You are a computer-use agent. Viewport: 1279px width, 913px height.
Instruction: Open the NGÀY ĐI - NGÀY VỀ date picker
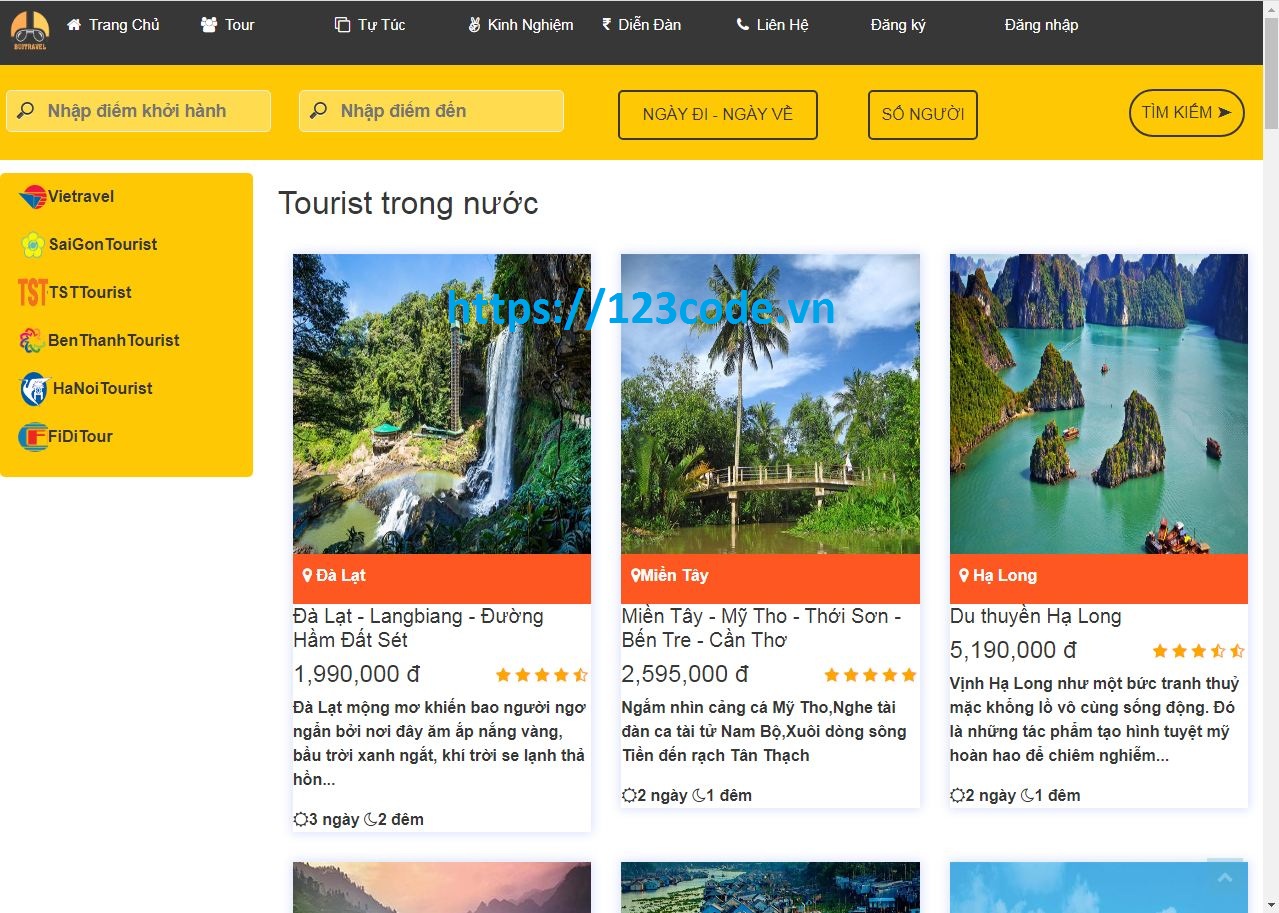[x=717, y=115]
